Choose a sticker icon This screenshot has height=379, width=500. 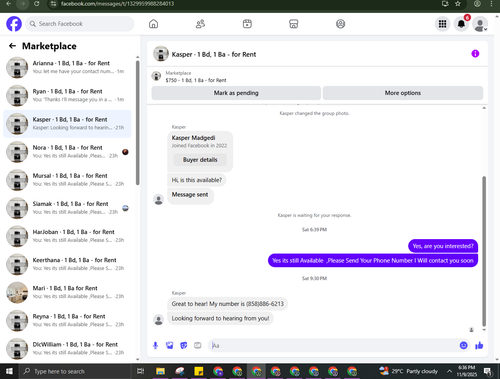[184, 345]
